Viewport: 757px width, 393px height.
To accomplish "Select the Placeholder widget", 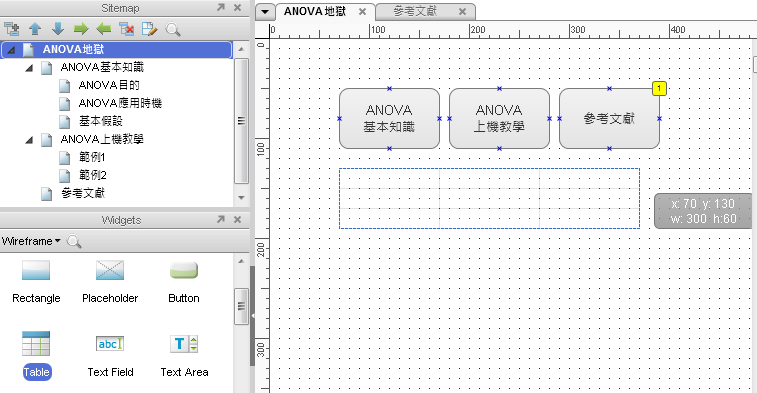I will [110, 282].
